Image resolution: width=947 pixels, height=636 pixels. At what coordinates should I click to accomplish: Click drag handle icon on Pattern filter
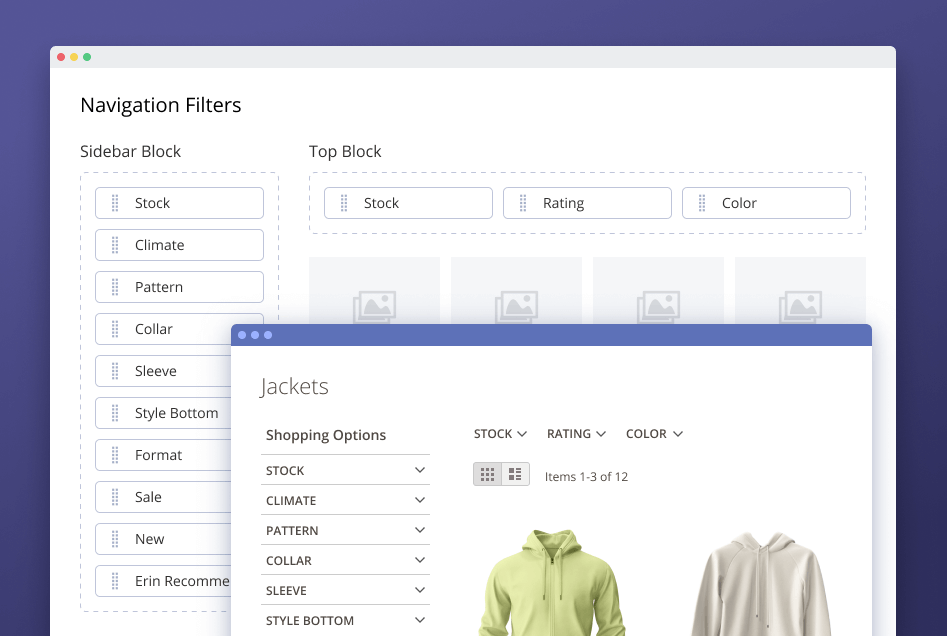115,287
